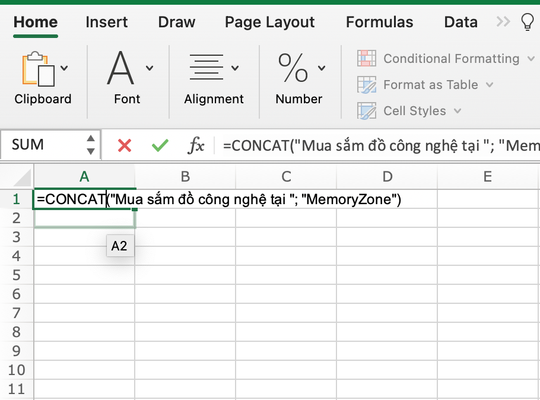Click the Conditional Formatting icon
Image resolution: width=540 pixels, height=400 pixels.
tap(366, 58)
